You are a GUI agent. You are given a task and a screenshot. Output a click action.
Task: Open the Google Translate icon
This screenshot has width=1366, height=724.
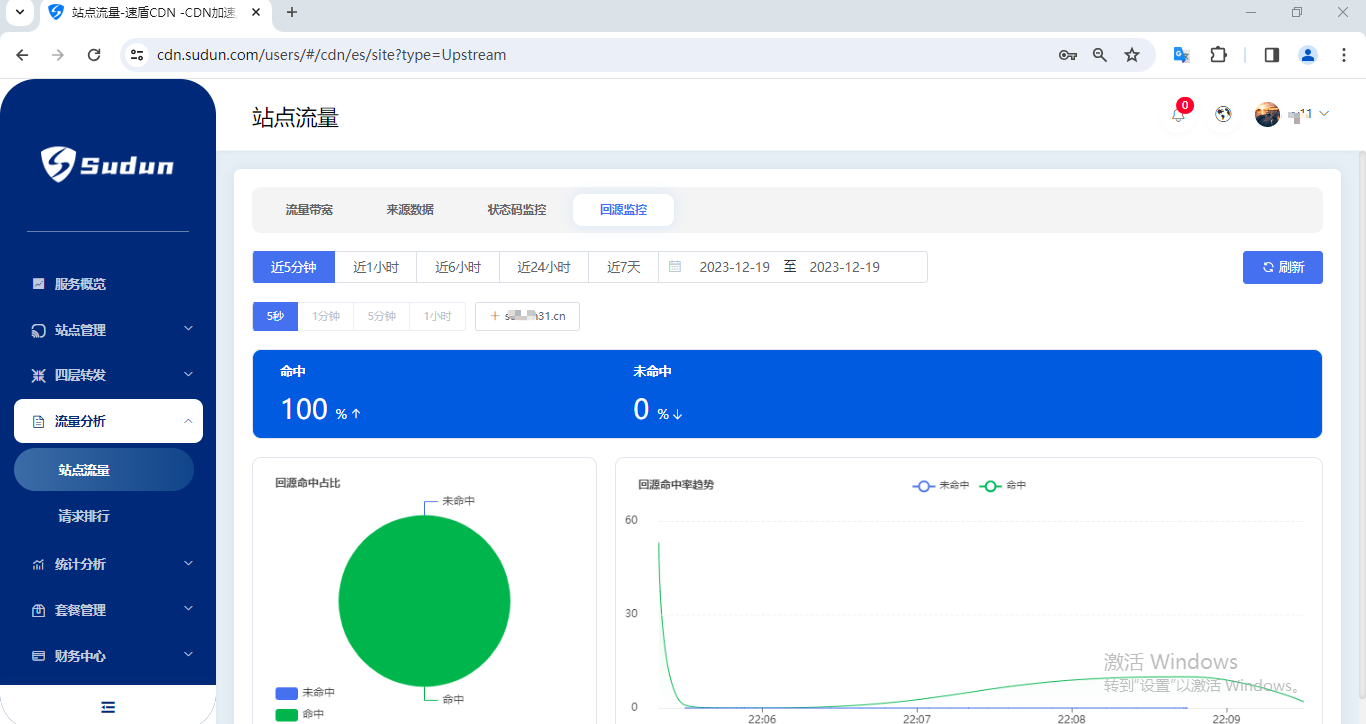(x=1181, y=55)
